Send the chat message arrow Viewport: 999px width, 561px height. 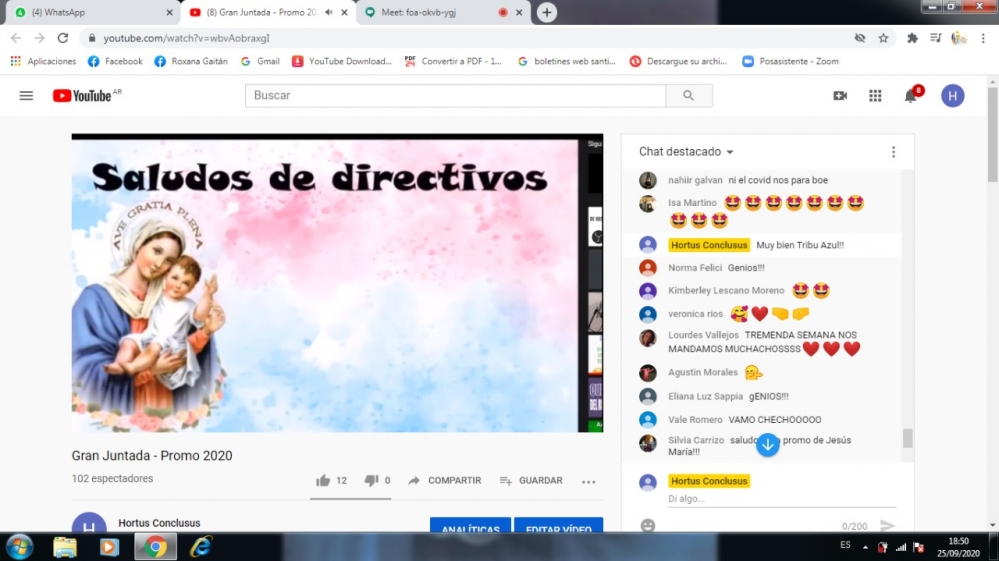887,525
